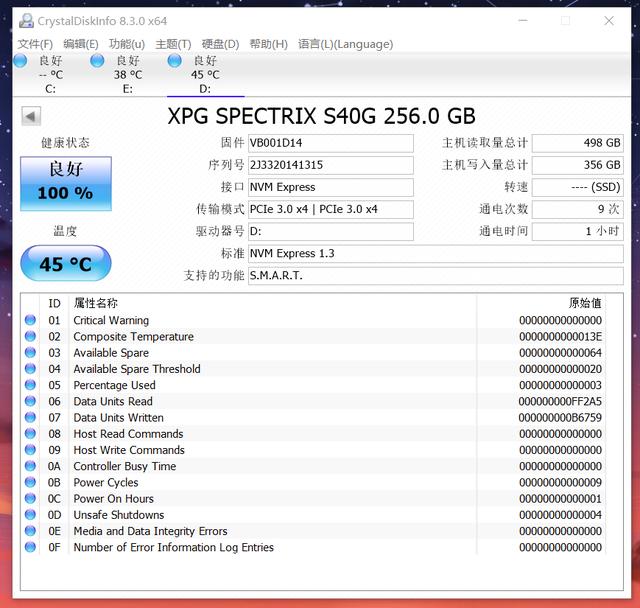Click status dot for Host Read Commands
640x608 pixels.
[x=30, y=433]
